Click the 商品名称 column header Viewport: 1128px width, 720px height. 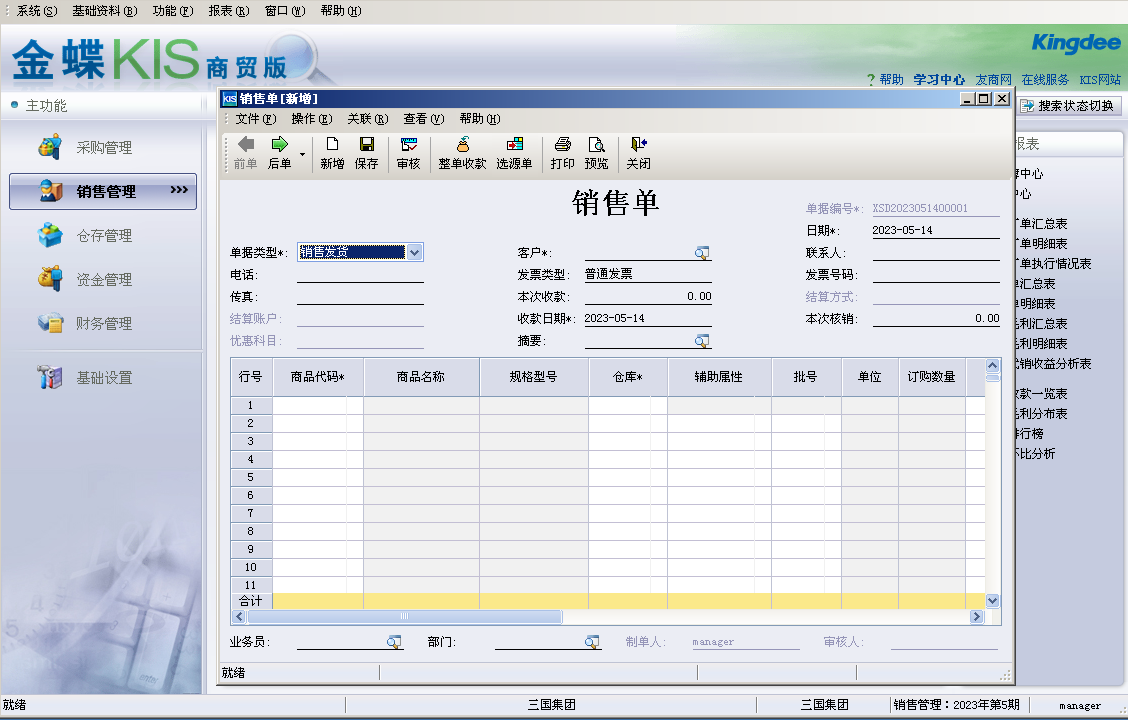[421, 376]
